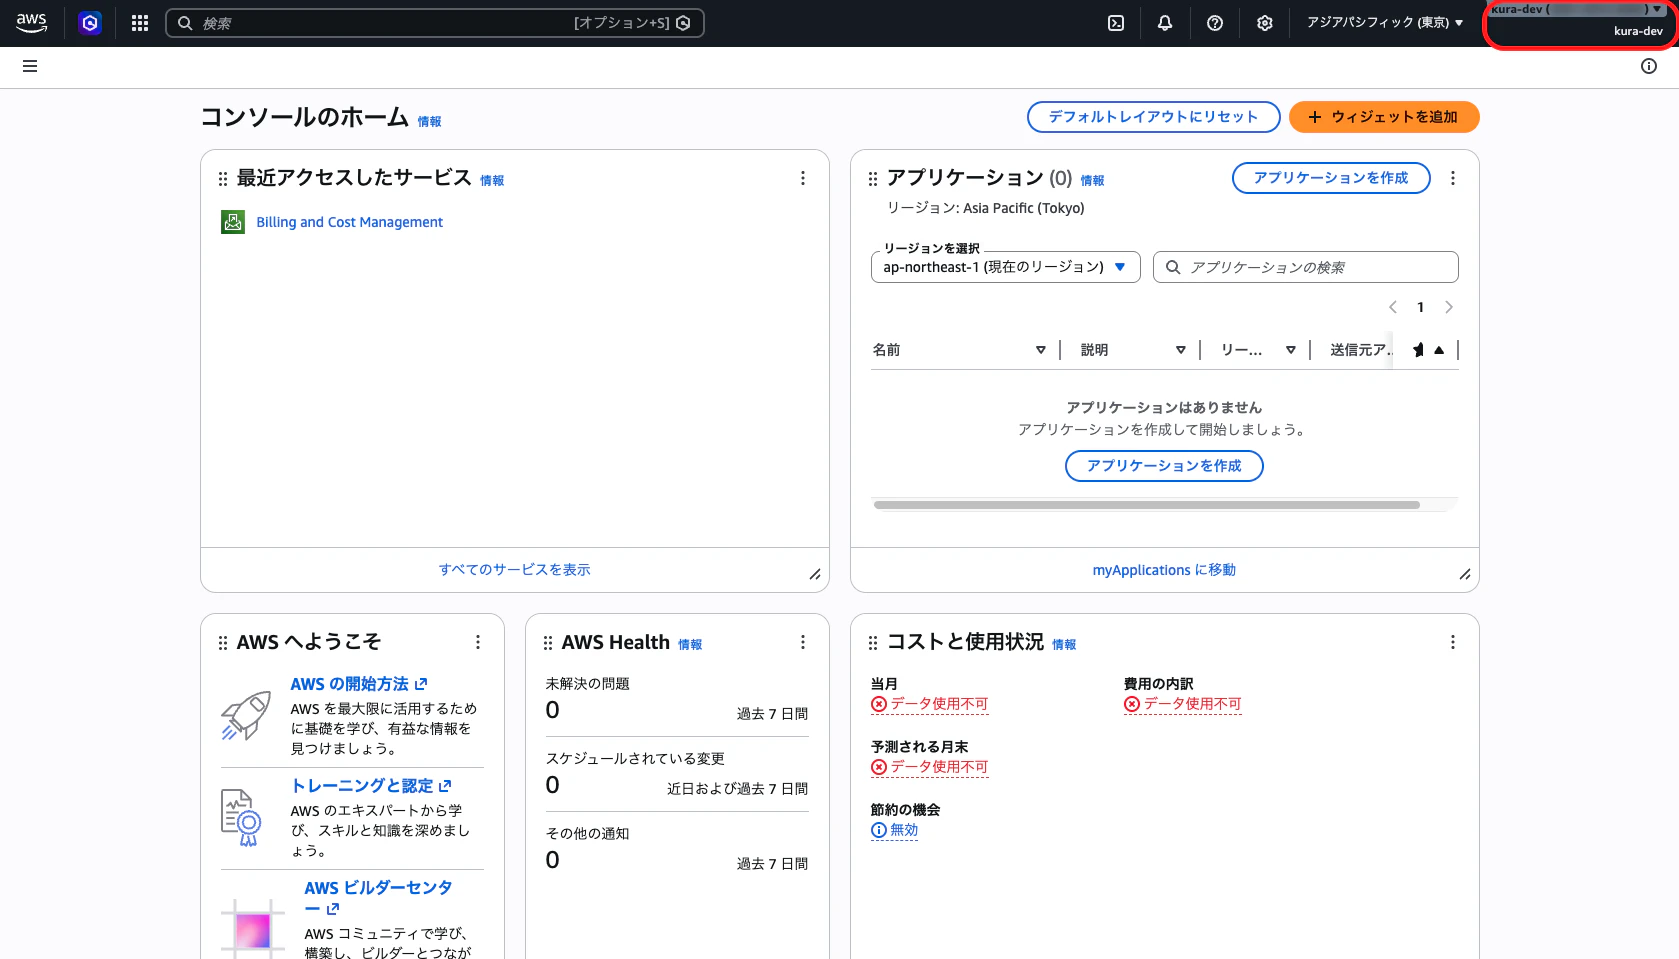Open the info panel icon at right
Viewport: 1679px width, 959px height.
coord(1649,66)
